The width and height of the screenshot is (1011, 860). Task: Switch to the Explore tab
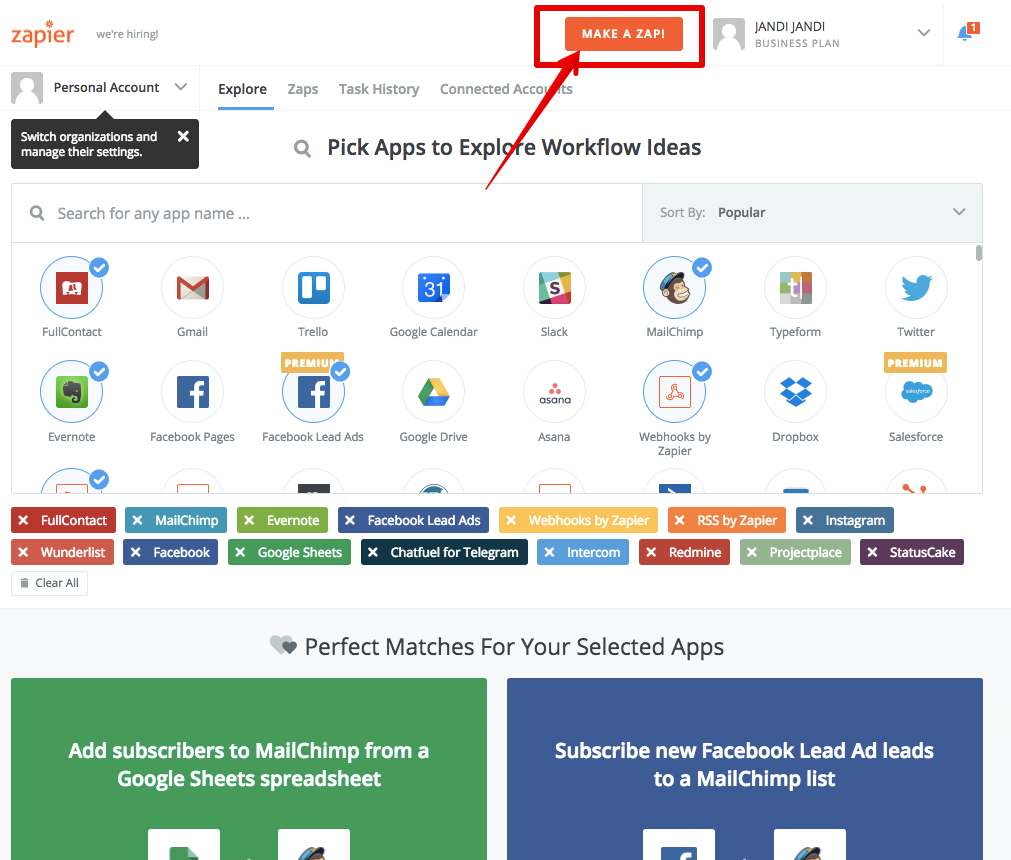tap(242, 89)
